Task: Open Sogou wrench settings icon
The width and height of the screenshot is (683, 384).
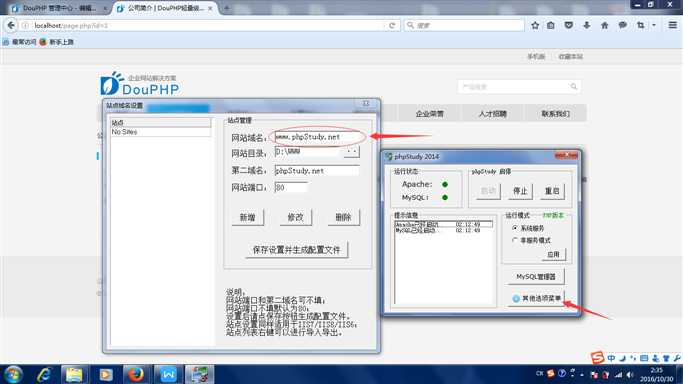Action: pos(676,358)
